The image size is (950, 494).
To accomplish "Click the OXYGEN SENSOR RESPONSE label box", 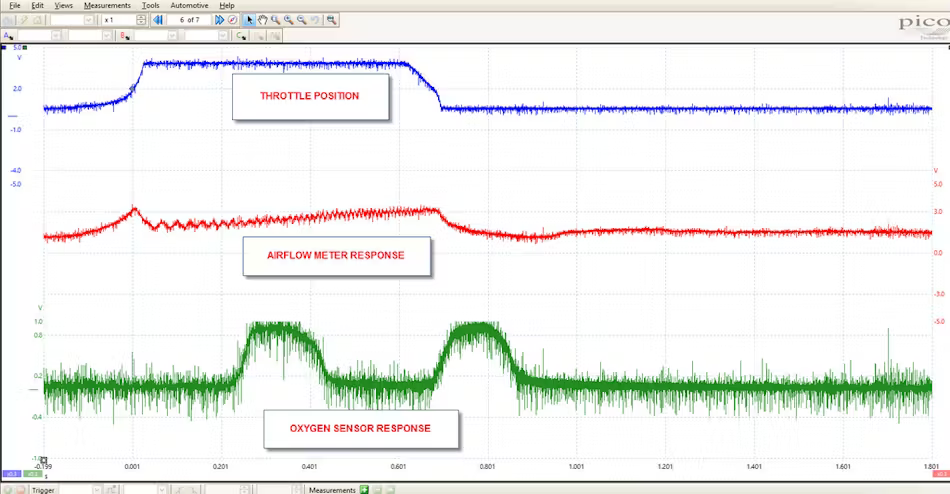I will [x=360, y=428].
